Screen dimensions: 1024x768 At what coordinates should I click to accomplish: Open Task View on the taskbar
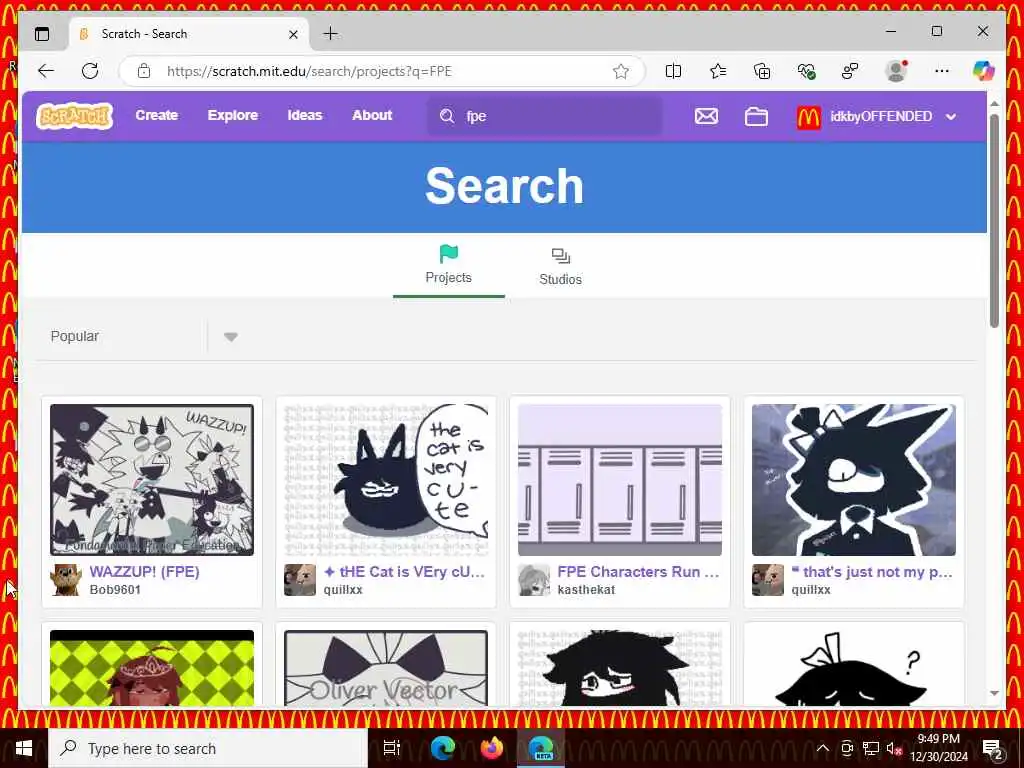[391, 748]
